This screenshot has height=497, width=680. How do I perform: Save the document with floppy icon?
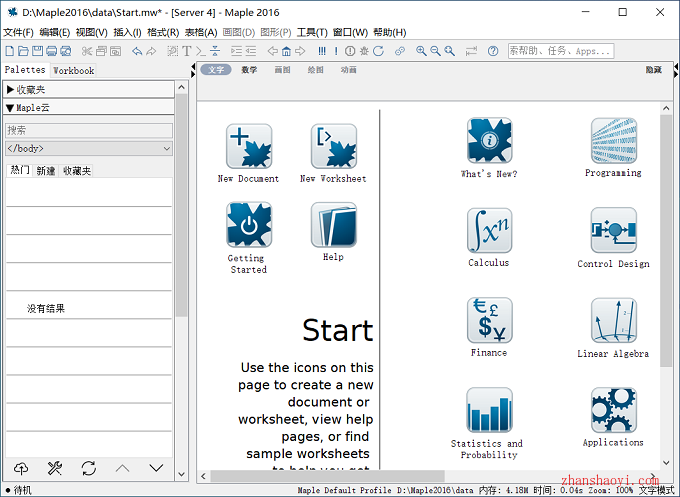point(38,51)
